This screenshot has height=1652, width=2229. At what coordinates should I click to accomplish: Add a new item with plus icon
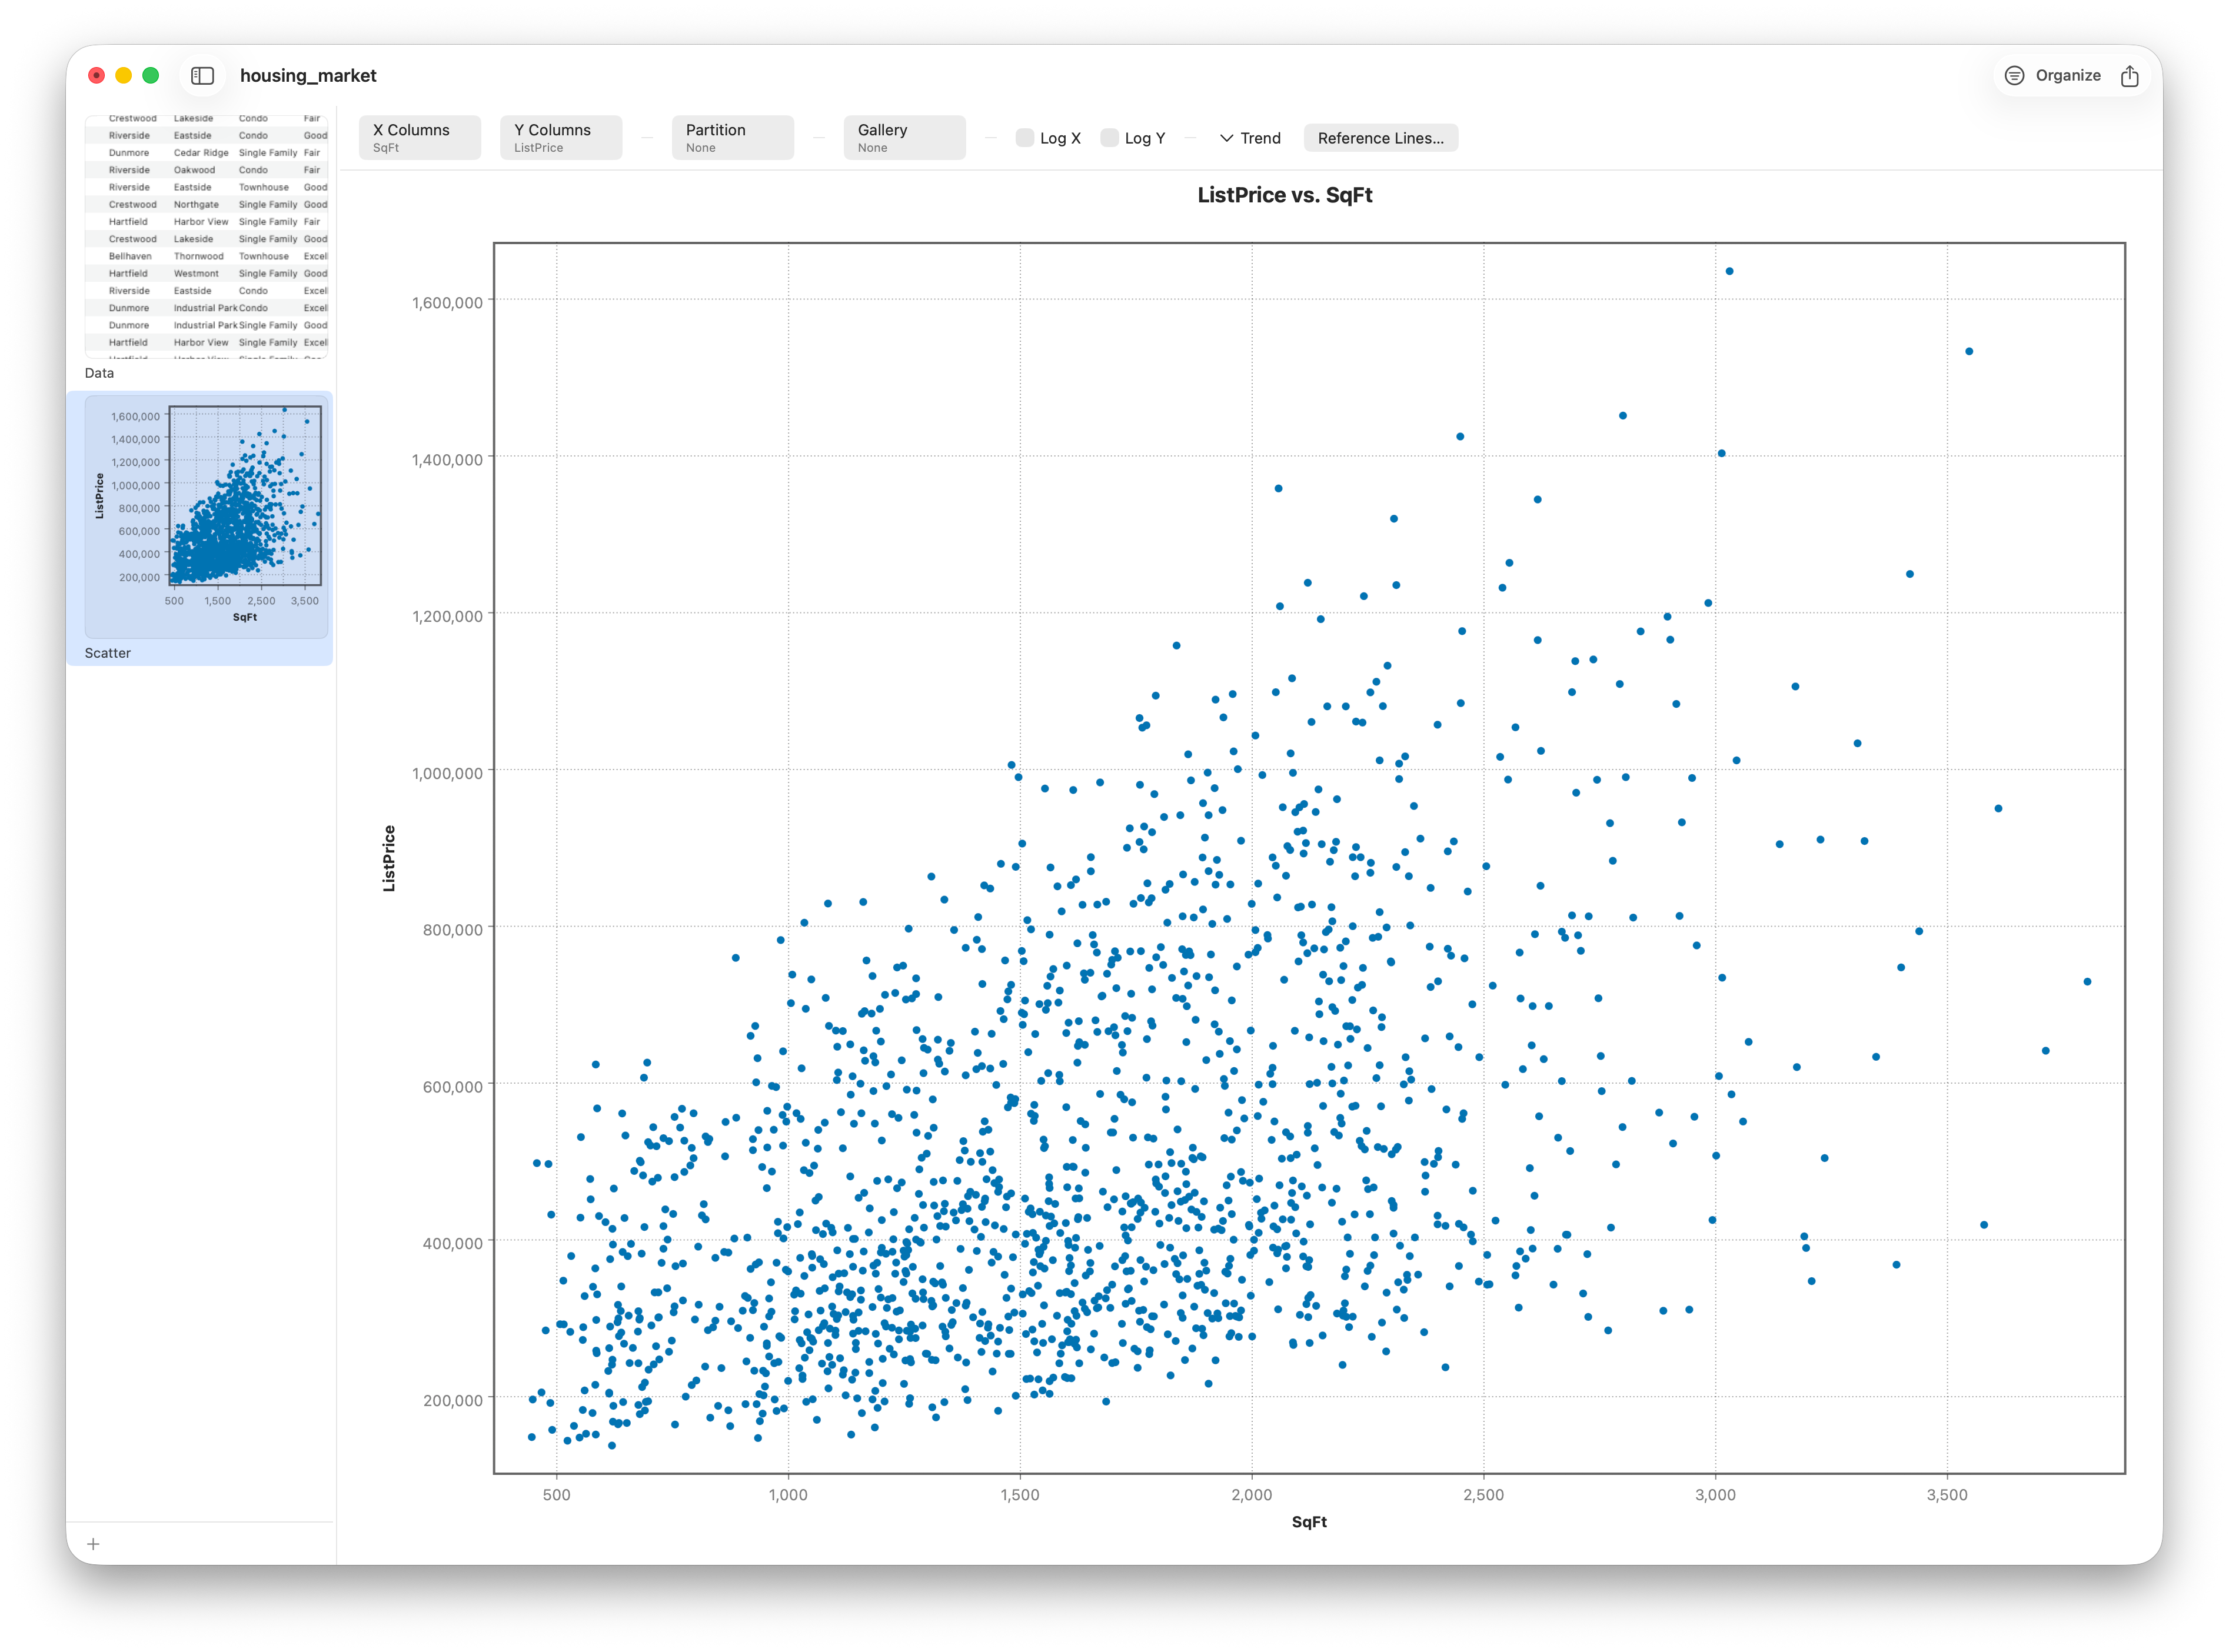(x=93, y=1544)
